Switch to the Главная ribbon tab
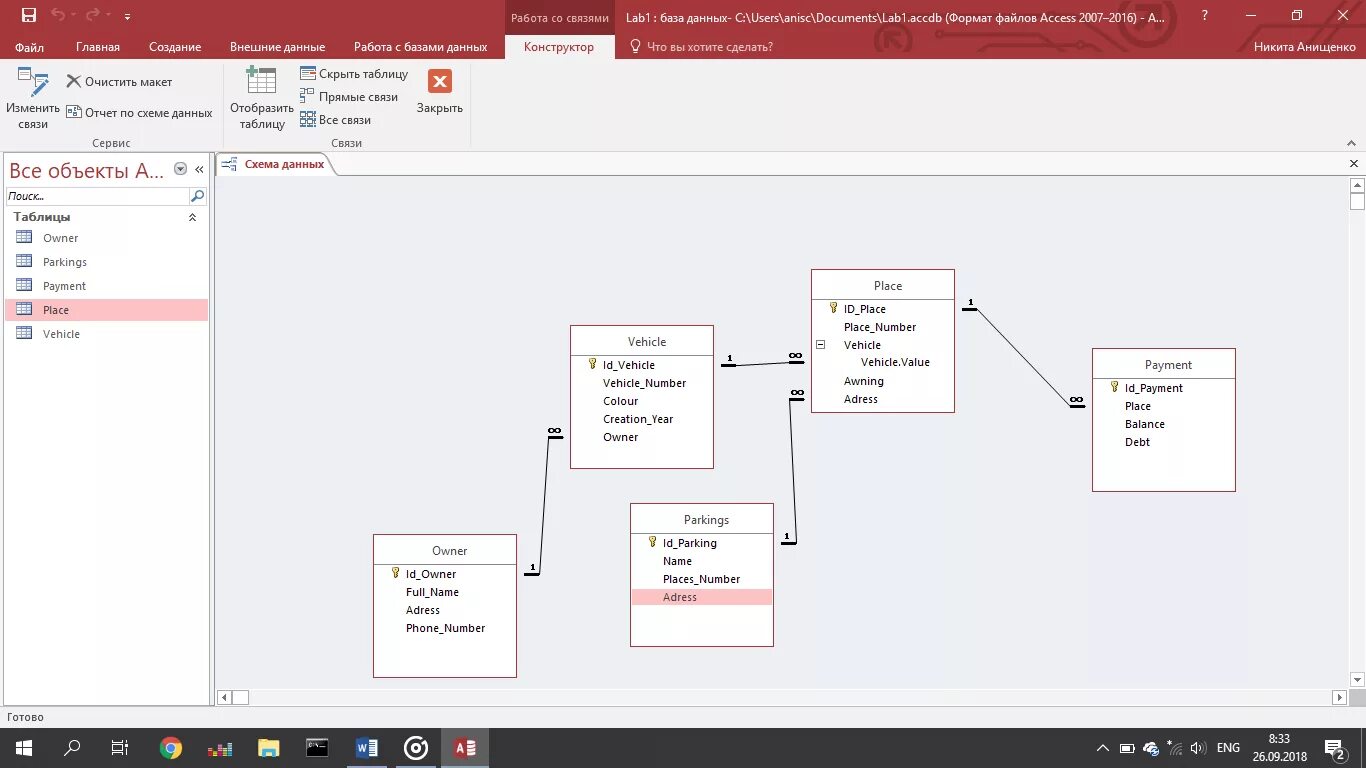This screenshot has height=768, width=1366. pyautogui.click(x=98, y=47)
